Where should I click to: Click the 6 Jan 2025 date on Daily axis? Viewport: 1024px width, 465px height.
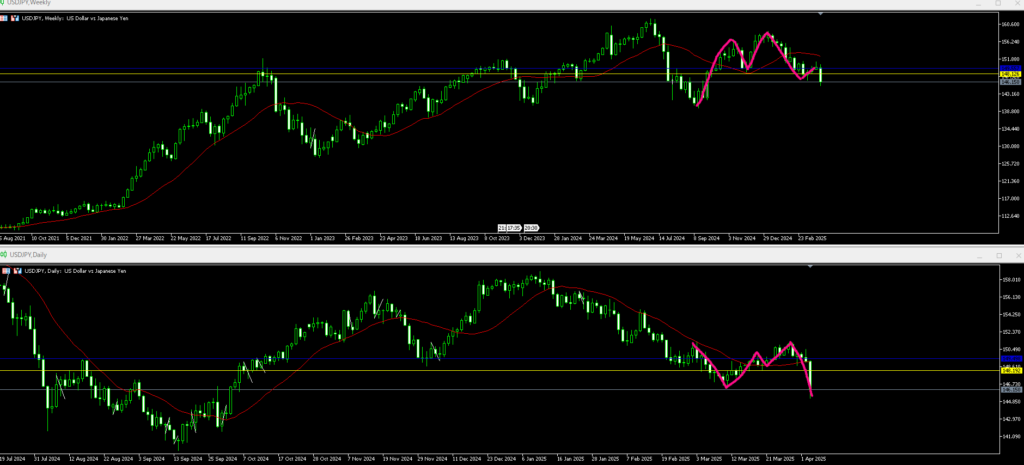click(x=535, y=458)
